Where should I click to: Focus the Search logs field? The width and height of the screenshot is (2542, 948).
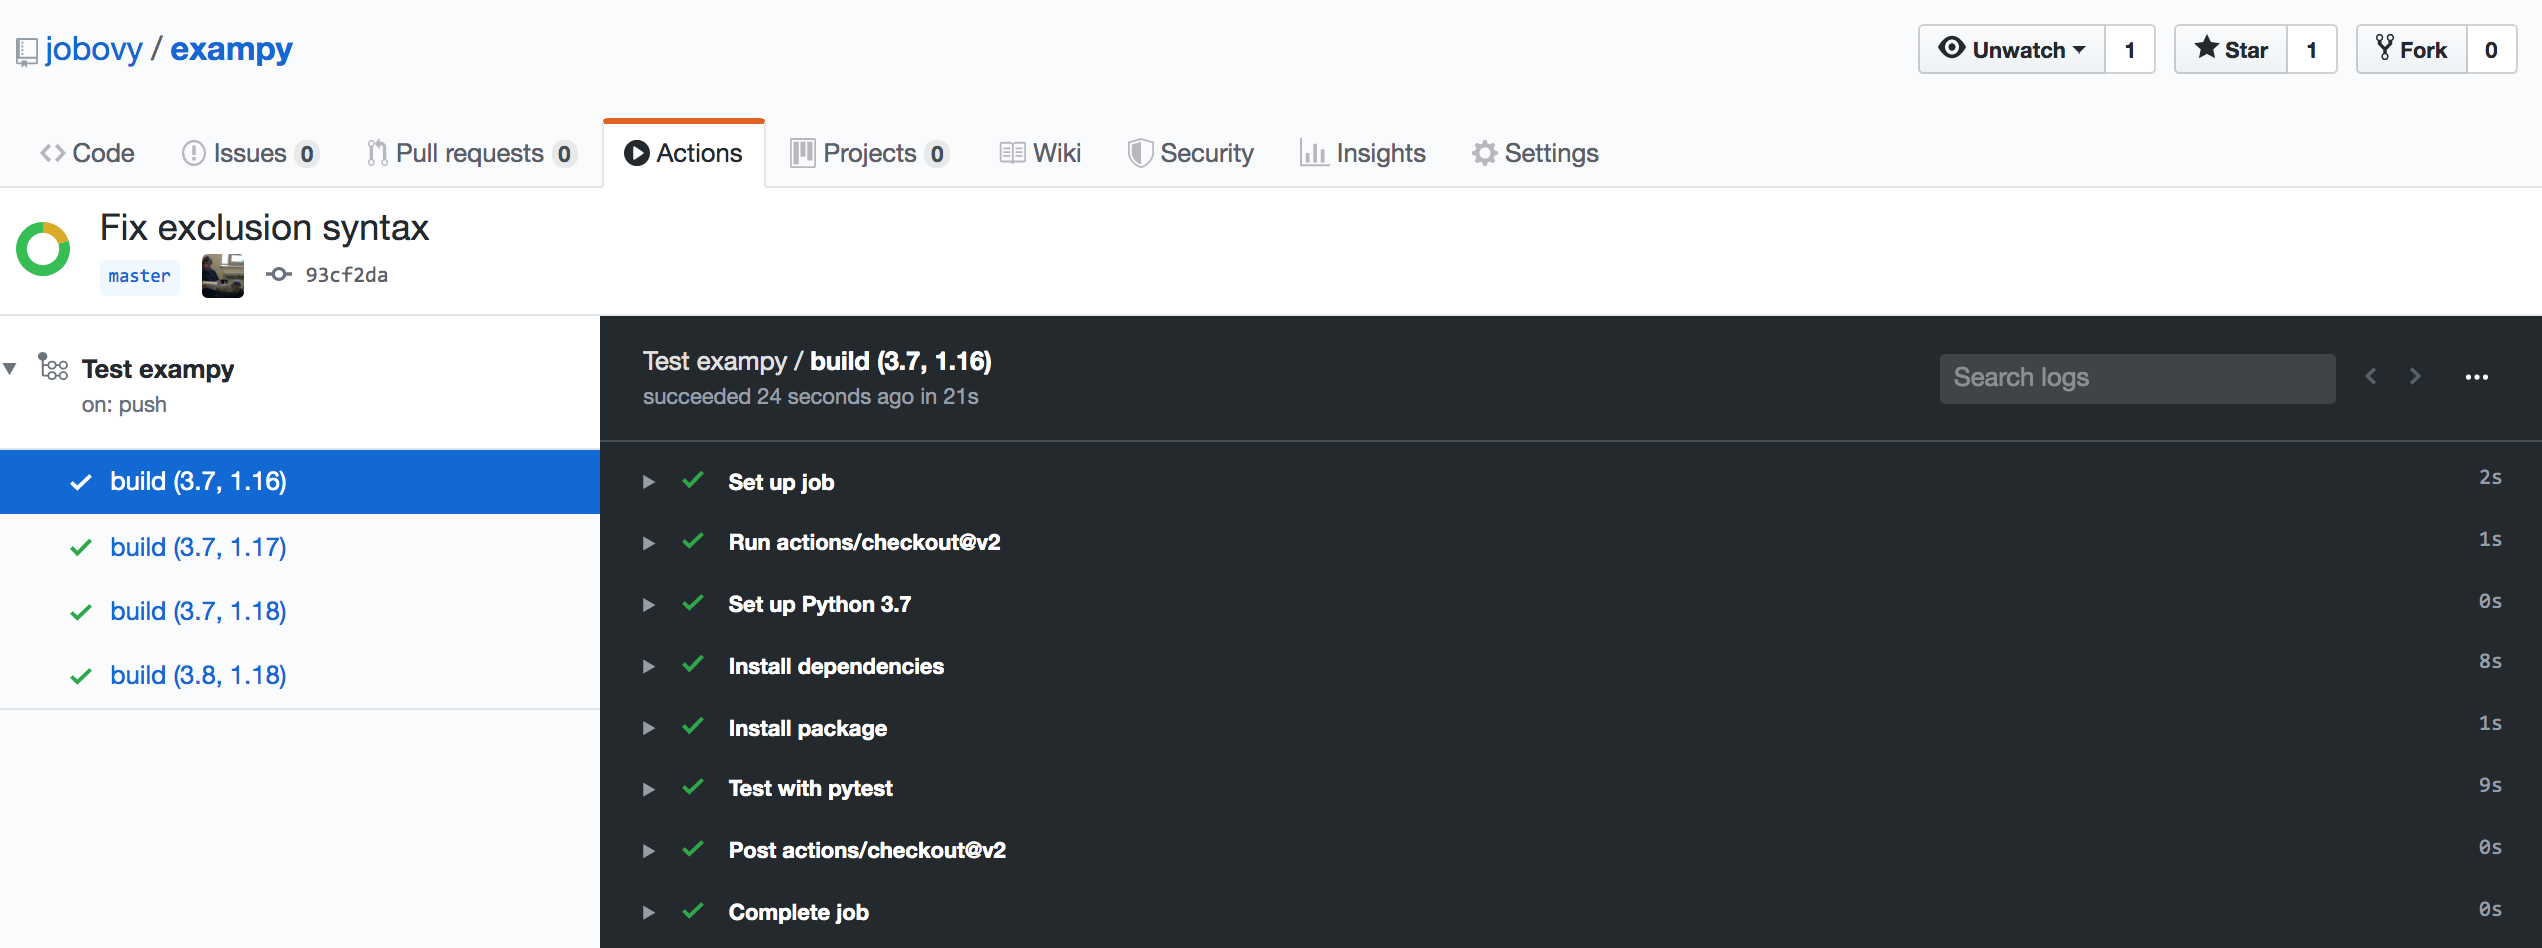click(2137, 378)
